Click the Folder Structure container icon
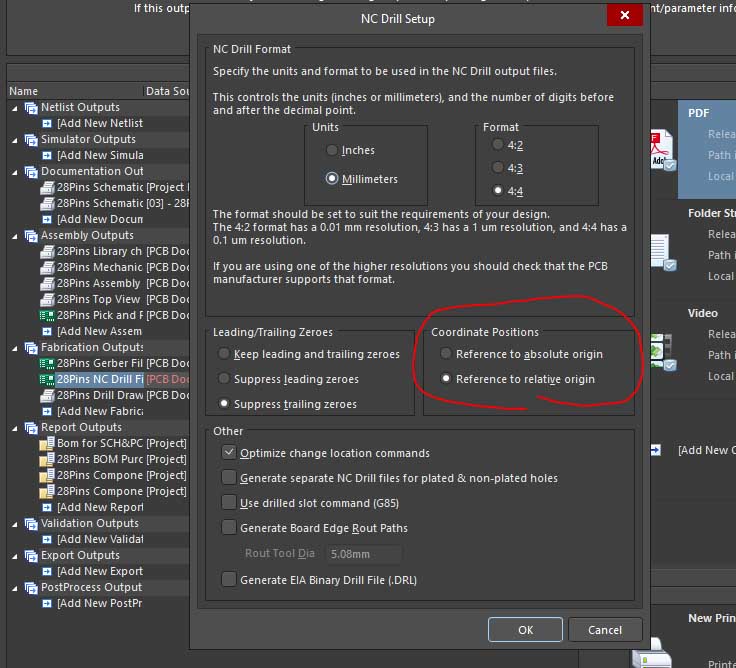The width and height of the screenshot is (736, 668). tap(661, 248)
